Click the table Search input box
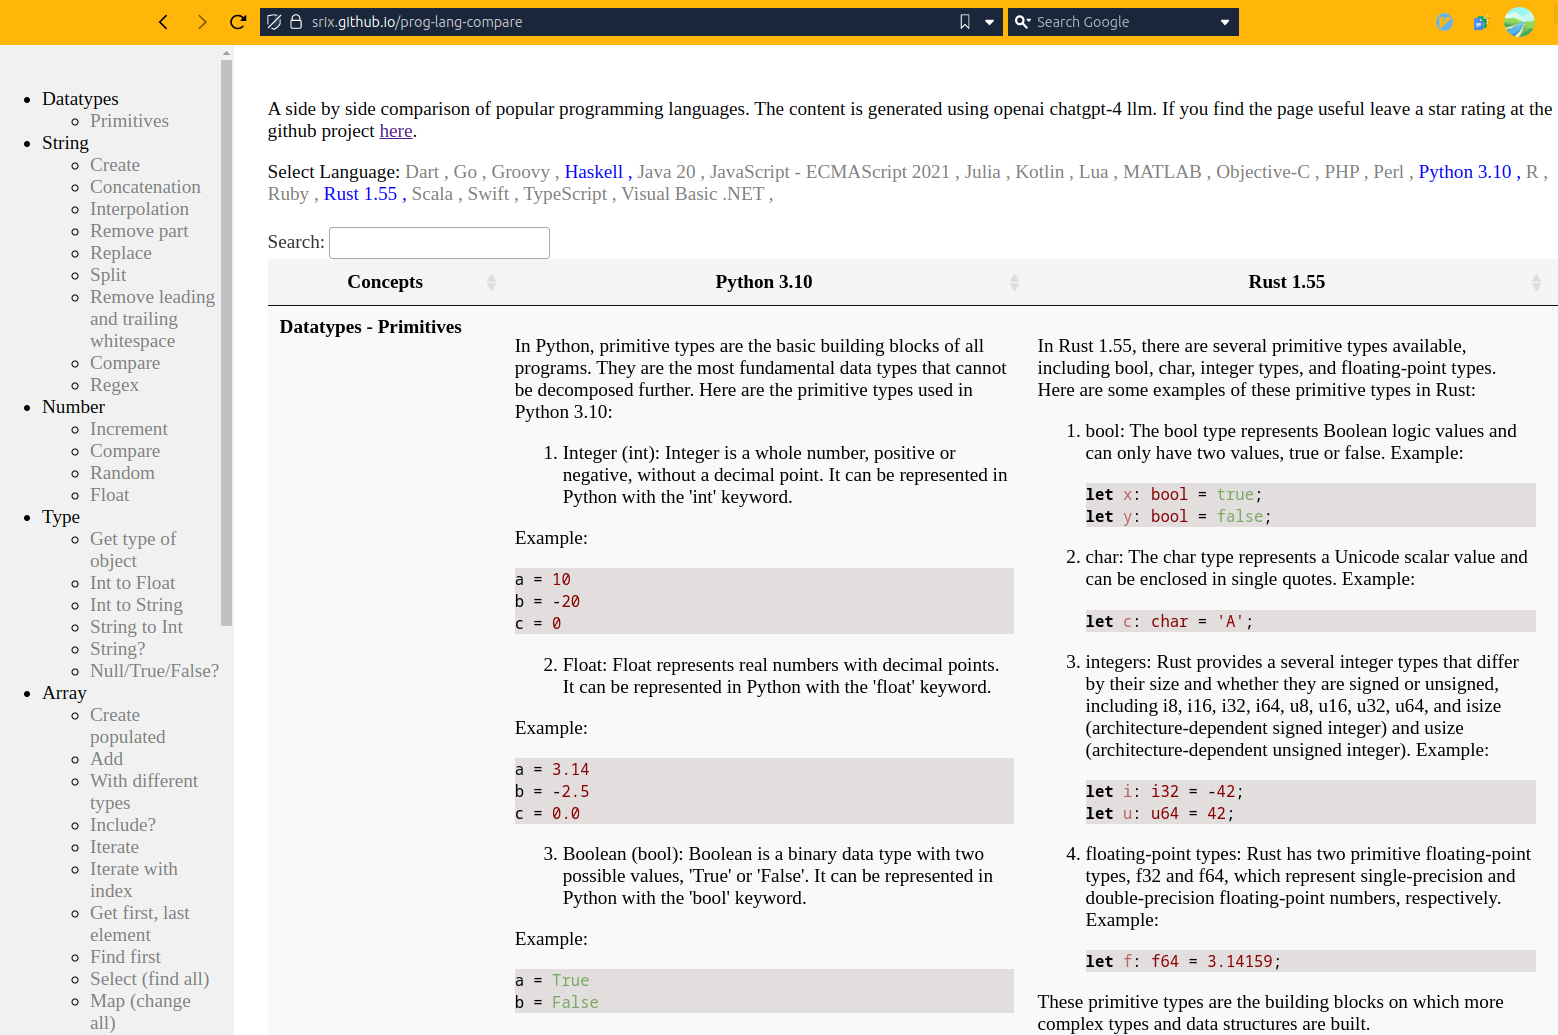Image resolution: width=1558 pixels, height=1035 pixels. click(x=439, y=243)
